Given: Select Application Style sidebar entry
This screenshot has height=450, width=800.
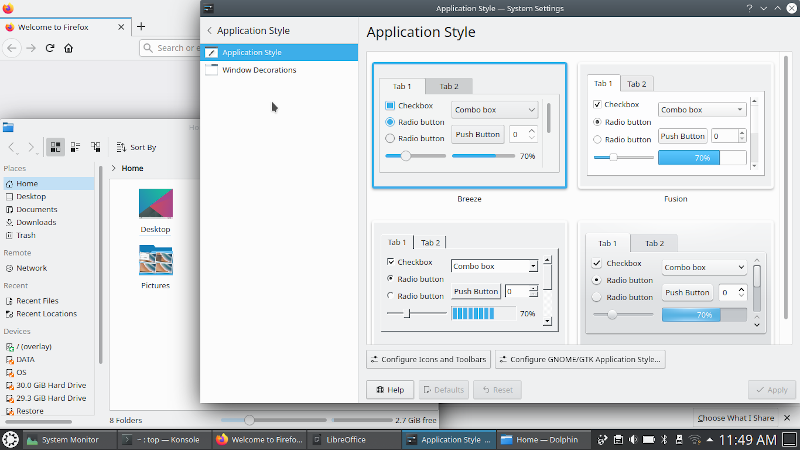Looking at the screenshot, I should click(x=279, y=52).
